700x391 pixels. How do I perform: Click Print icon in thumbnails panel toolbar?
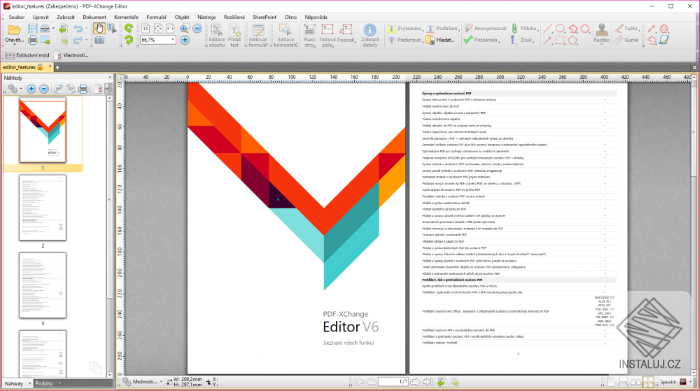pyautogui.click(x=83, y=89)
